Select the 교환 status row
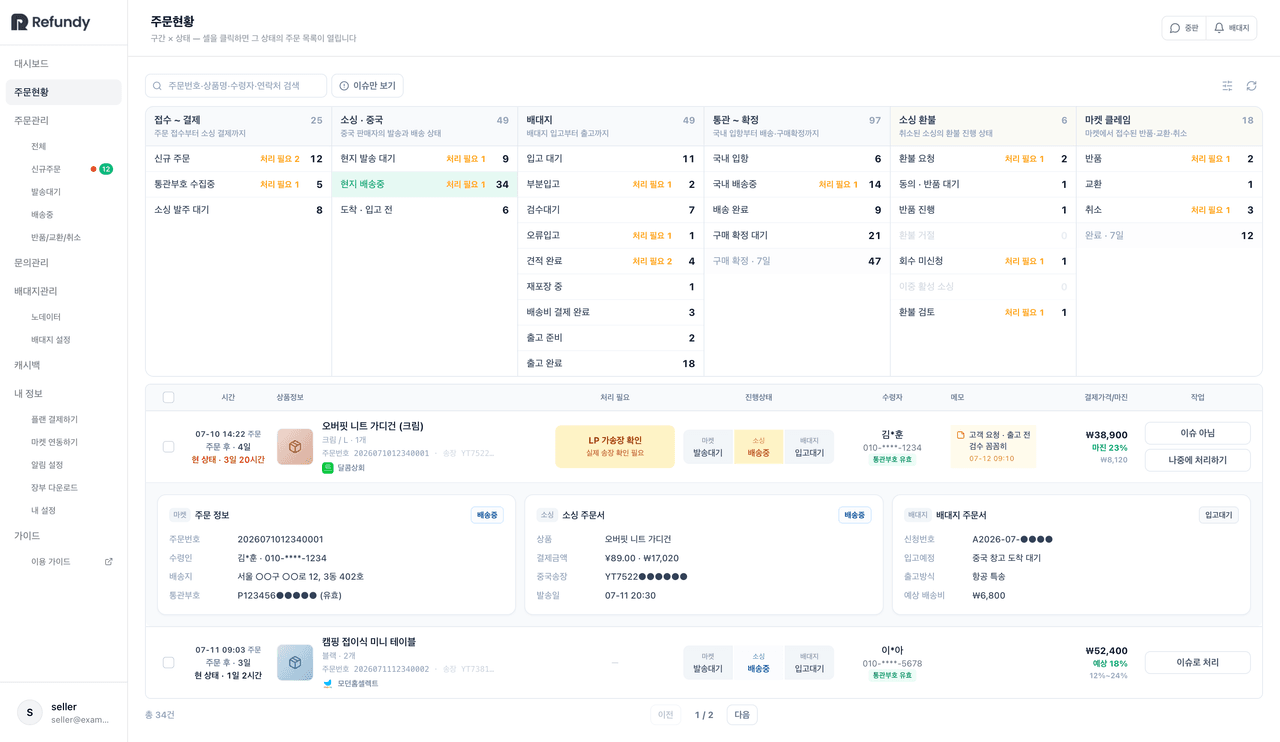 (1169, 184)
